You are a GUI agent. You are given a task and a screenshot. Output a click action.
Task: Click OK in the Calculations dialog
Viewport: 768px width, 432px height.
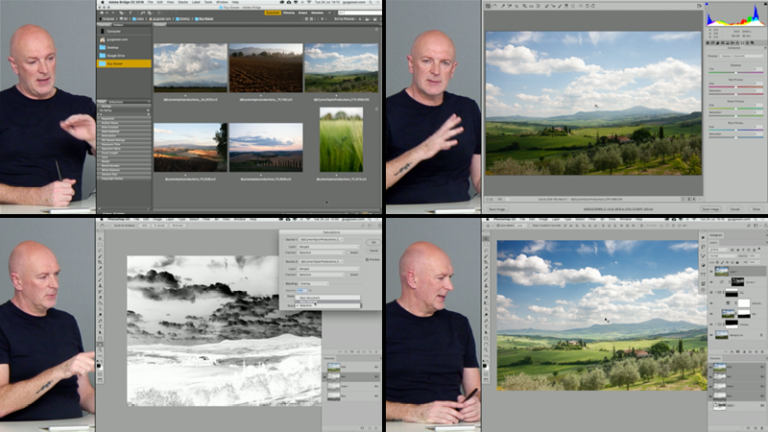point(373,241)
